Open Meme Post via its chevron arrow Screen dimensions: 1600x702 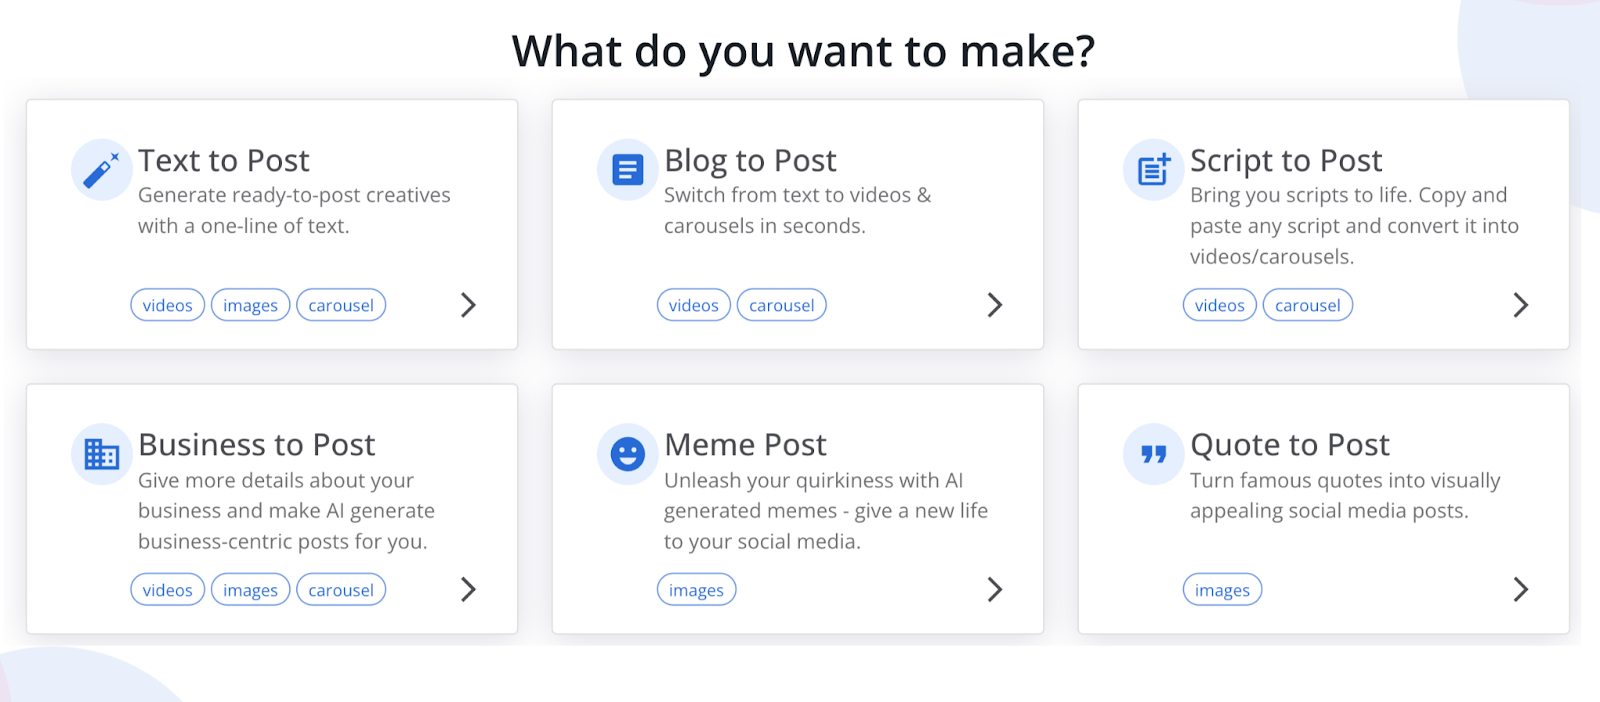(x=994, y=590)
